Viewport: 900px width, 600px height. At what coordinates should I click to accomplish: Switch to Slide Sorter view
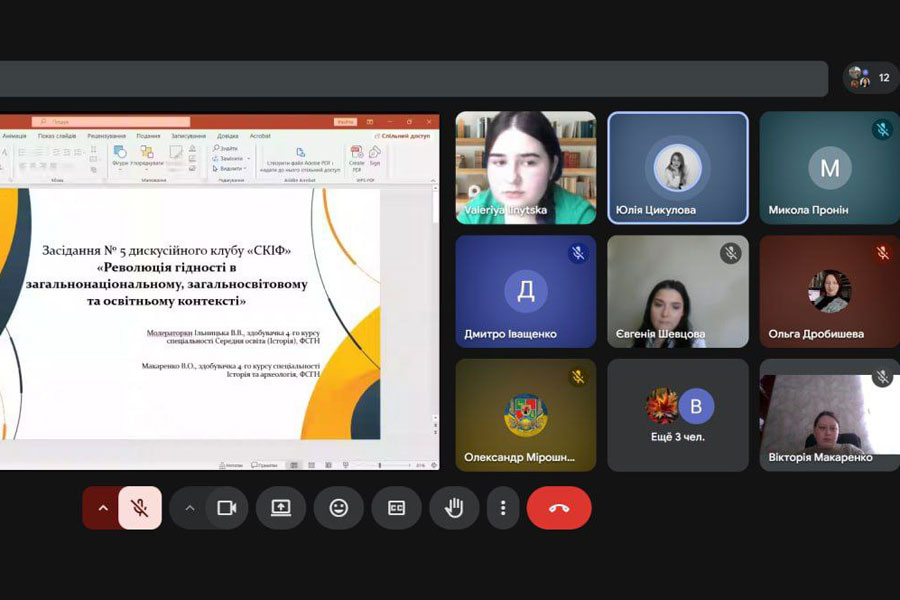pyautogui.click(x=312, y=465)
